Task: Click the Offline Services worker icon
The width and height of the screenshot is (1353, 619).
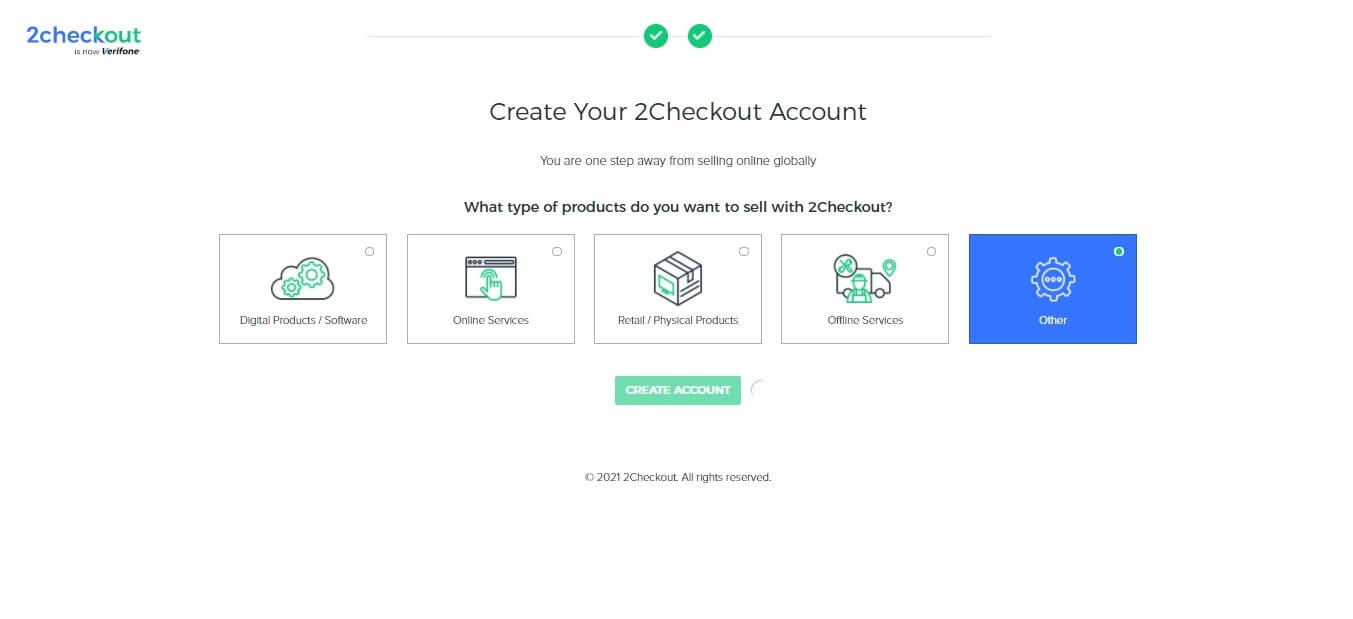Action: point(864,278)
